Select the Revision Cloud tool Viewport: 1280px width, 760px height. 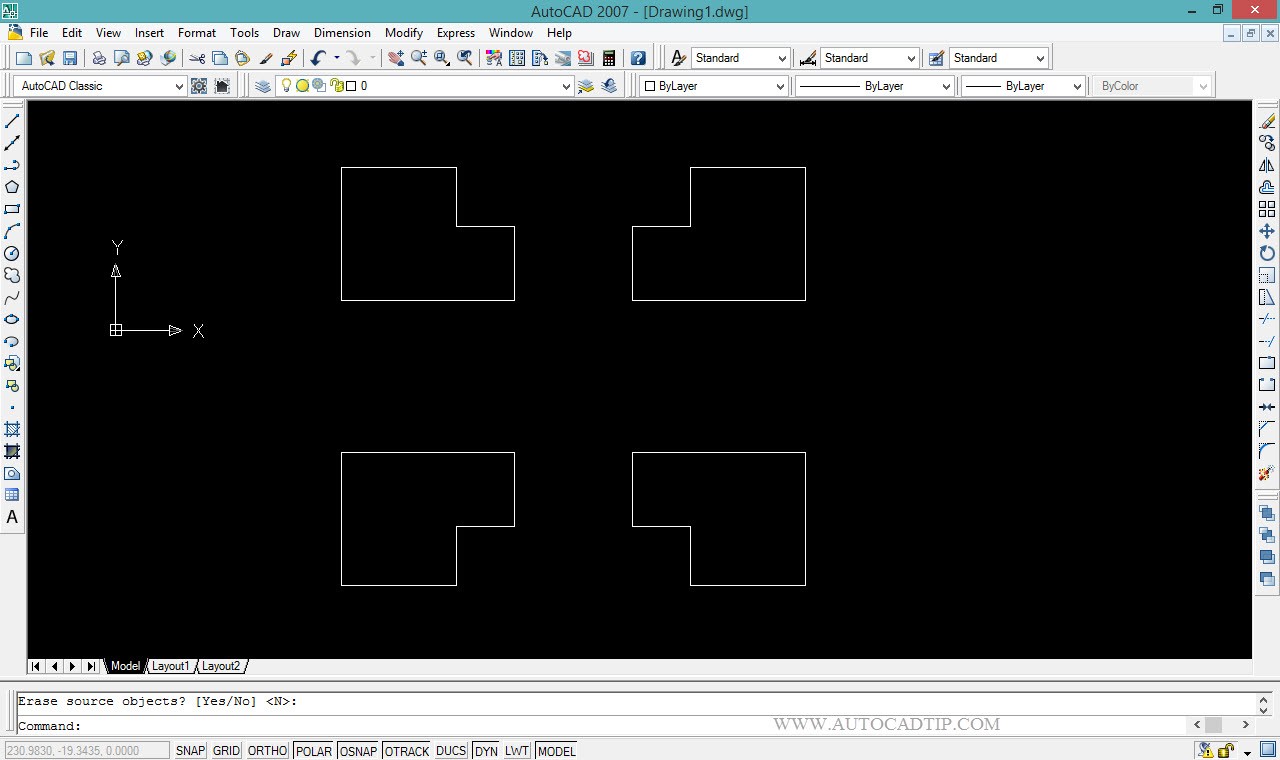coord(12,275)
